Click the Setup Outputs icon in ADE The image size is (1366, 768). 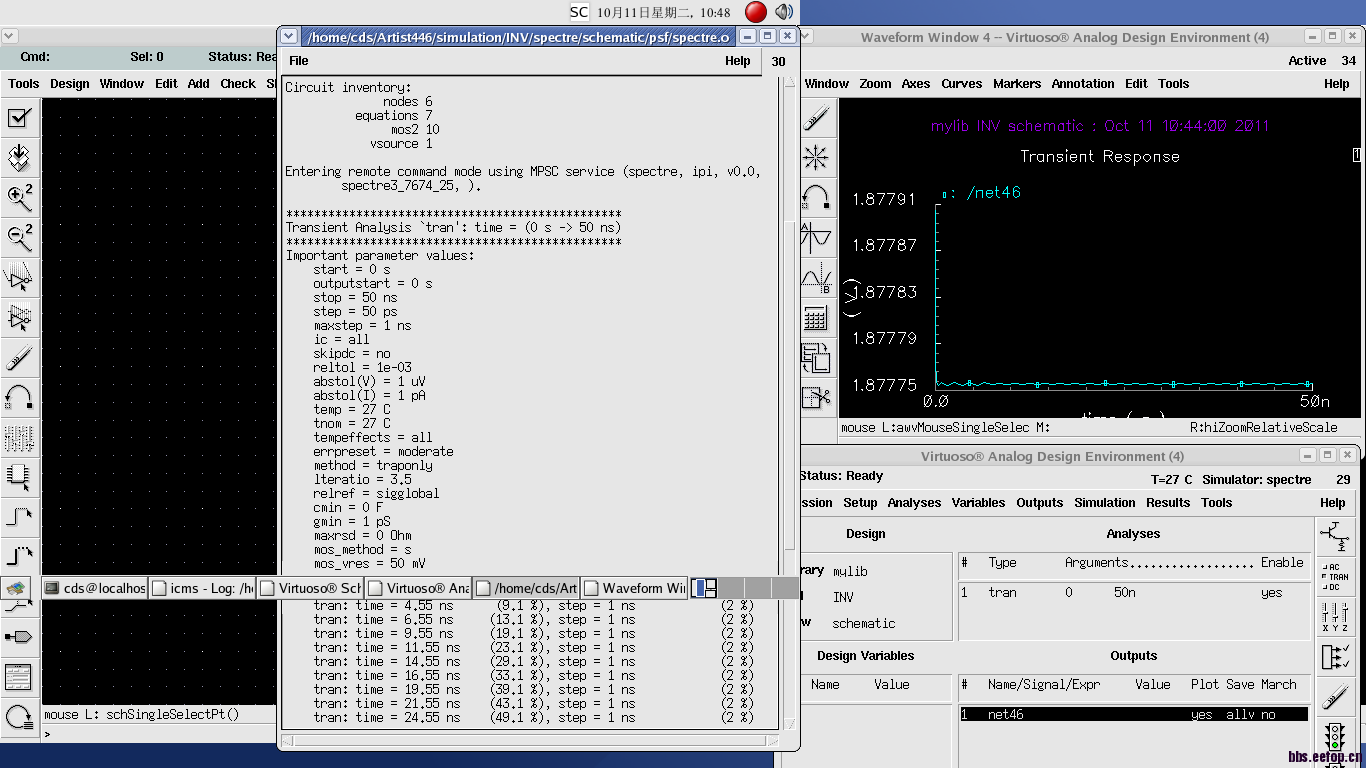coord(1335,657)
